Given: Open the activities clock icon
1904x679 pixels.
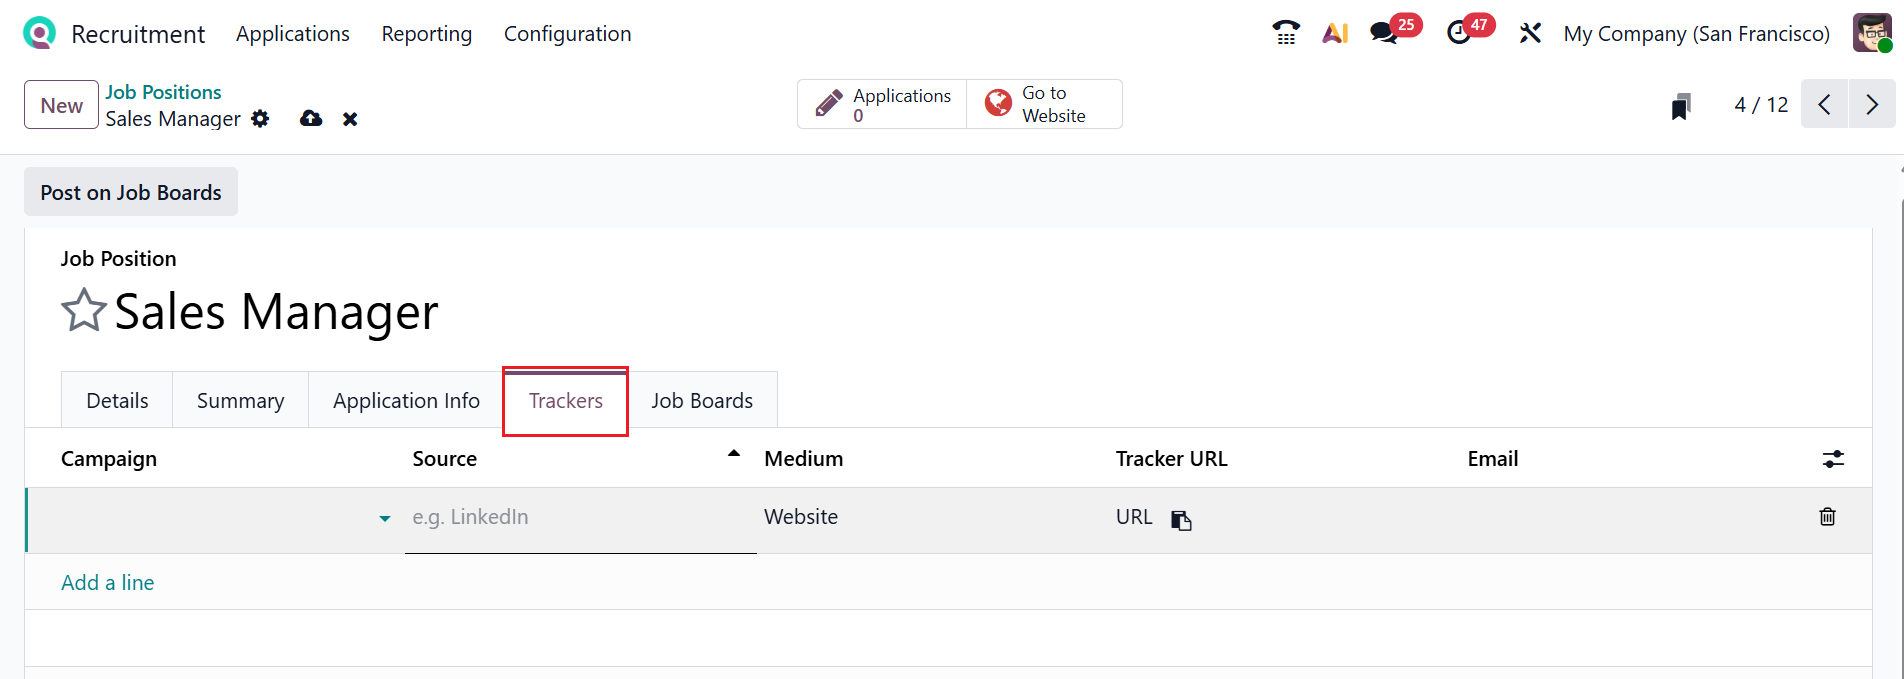Looking at the screenshot, I should [1459, 33].
